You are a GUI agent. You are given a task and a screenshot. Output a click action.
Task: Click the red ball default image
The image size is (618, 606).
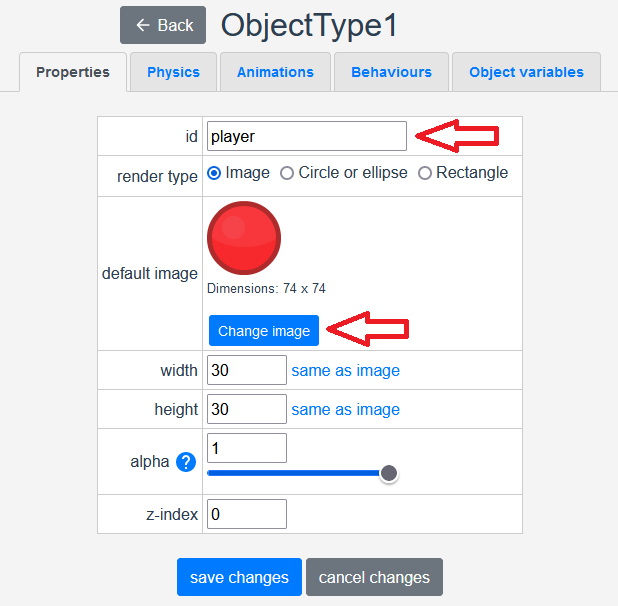pos(244,238)
